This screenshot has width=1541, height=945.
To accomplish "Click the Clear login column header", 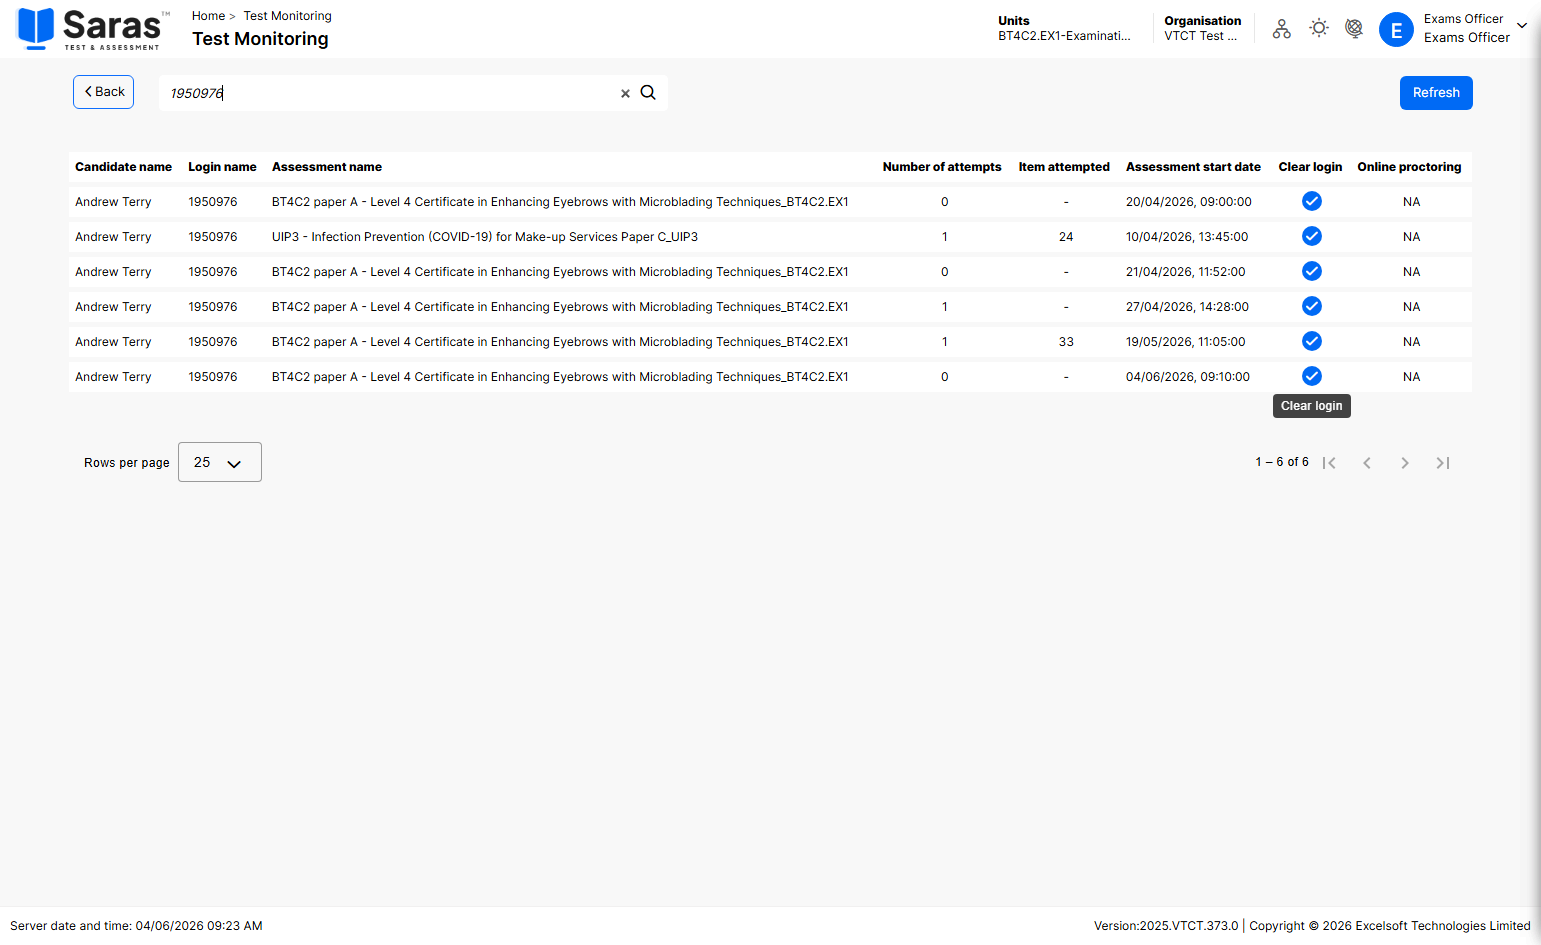I will coord(1310,167).
